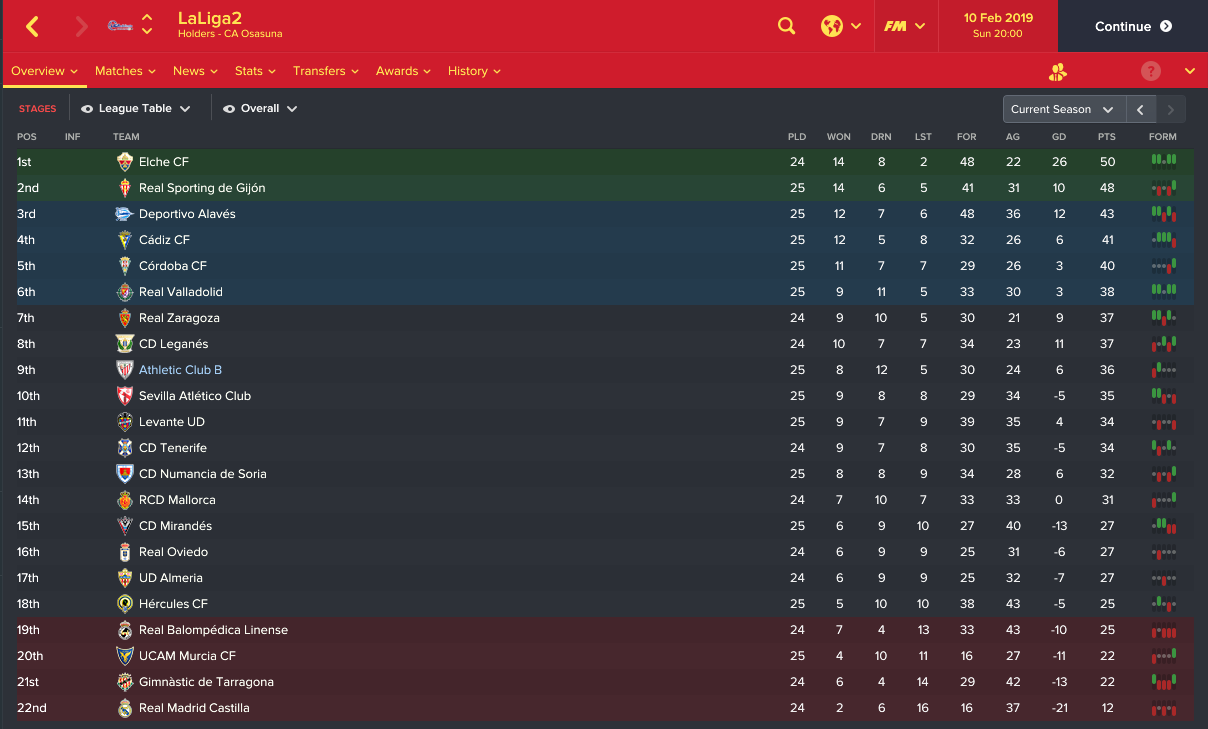Open the world globe menu icon
Viewport: 1208px width, 729px height.
tap(831, 27)
